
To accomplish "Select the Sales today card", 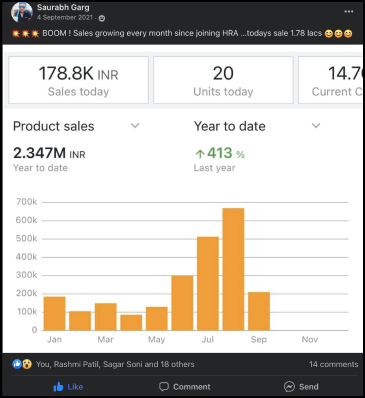I will (x=78, y=80).
